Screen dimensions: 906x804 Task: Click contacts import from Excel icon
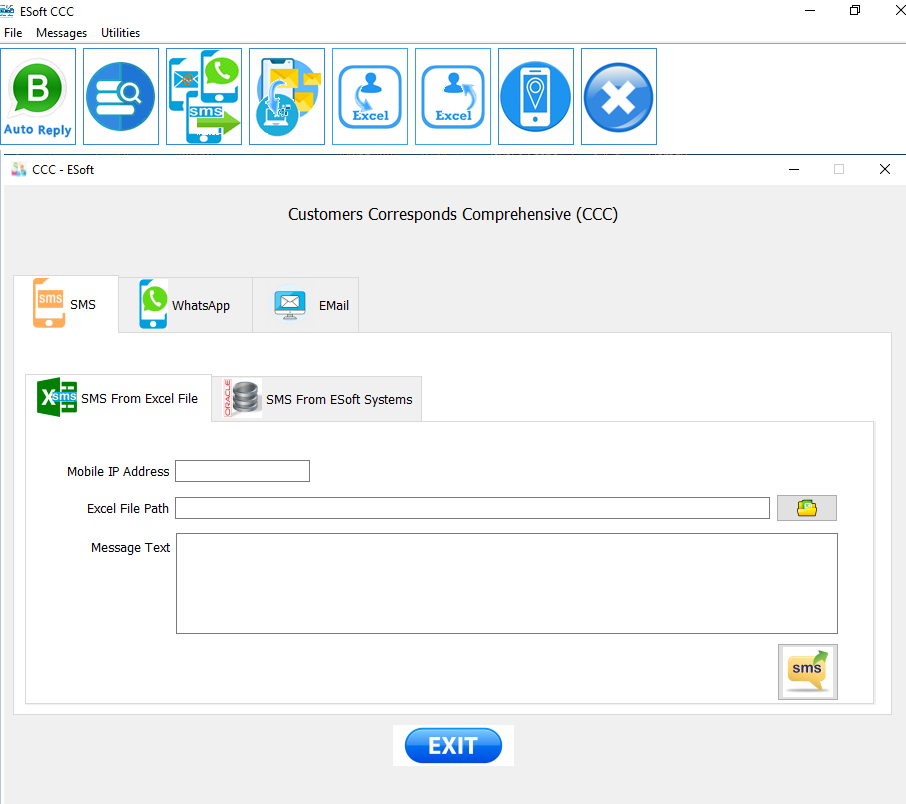point(370,97)
